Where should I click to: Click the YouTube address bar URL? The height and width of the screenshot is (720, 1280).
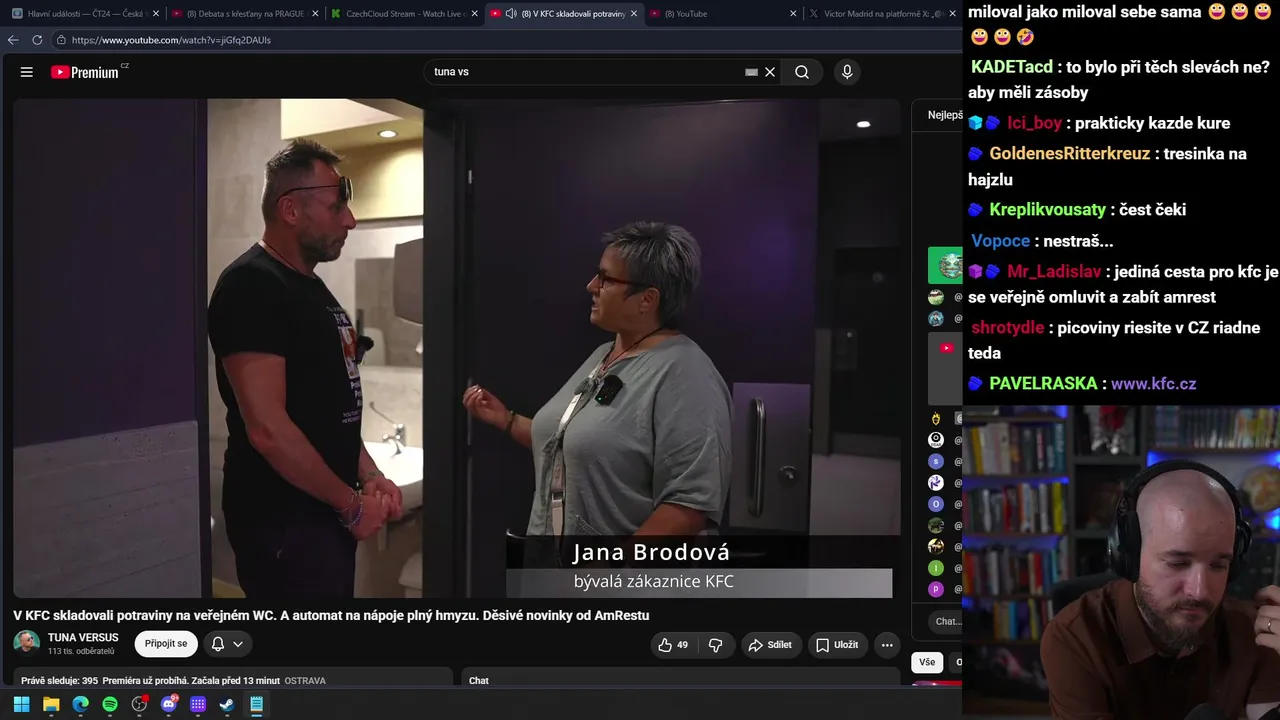tap(171, 40)
